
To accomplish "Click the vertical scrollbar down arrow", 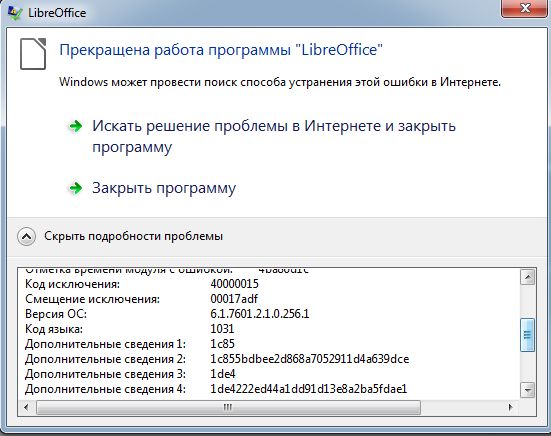I will (x=527, y=390).
